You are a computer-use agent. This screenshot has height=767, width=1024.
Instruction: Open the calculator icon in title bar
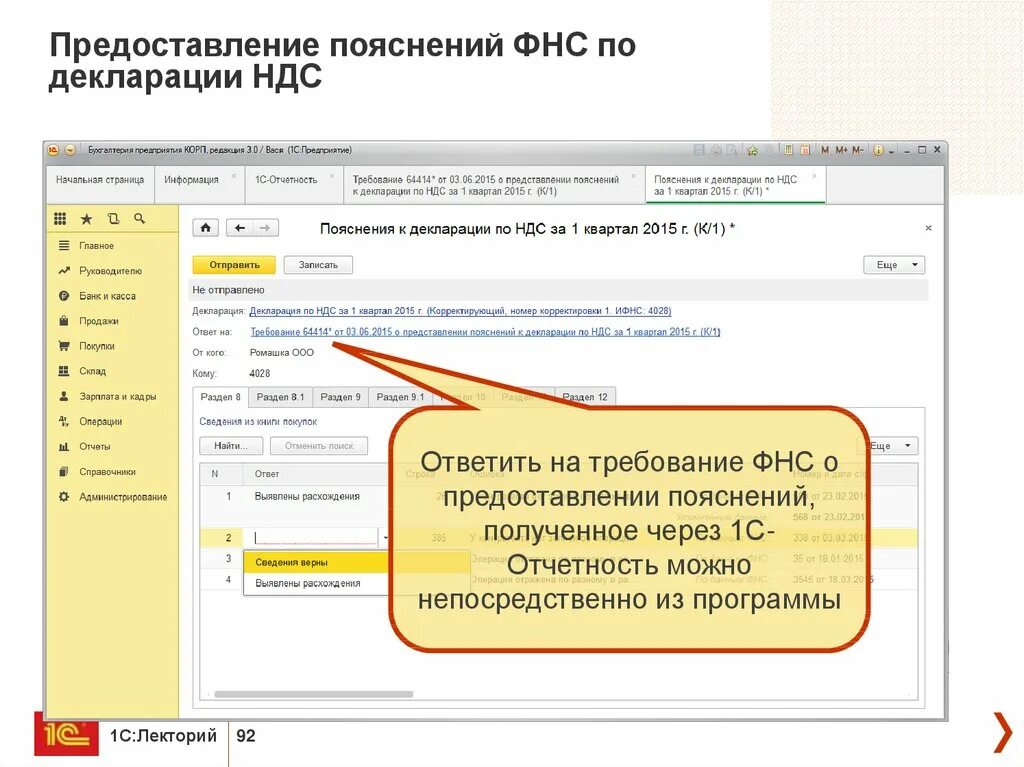pos(788,150)
